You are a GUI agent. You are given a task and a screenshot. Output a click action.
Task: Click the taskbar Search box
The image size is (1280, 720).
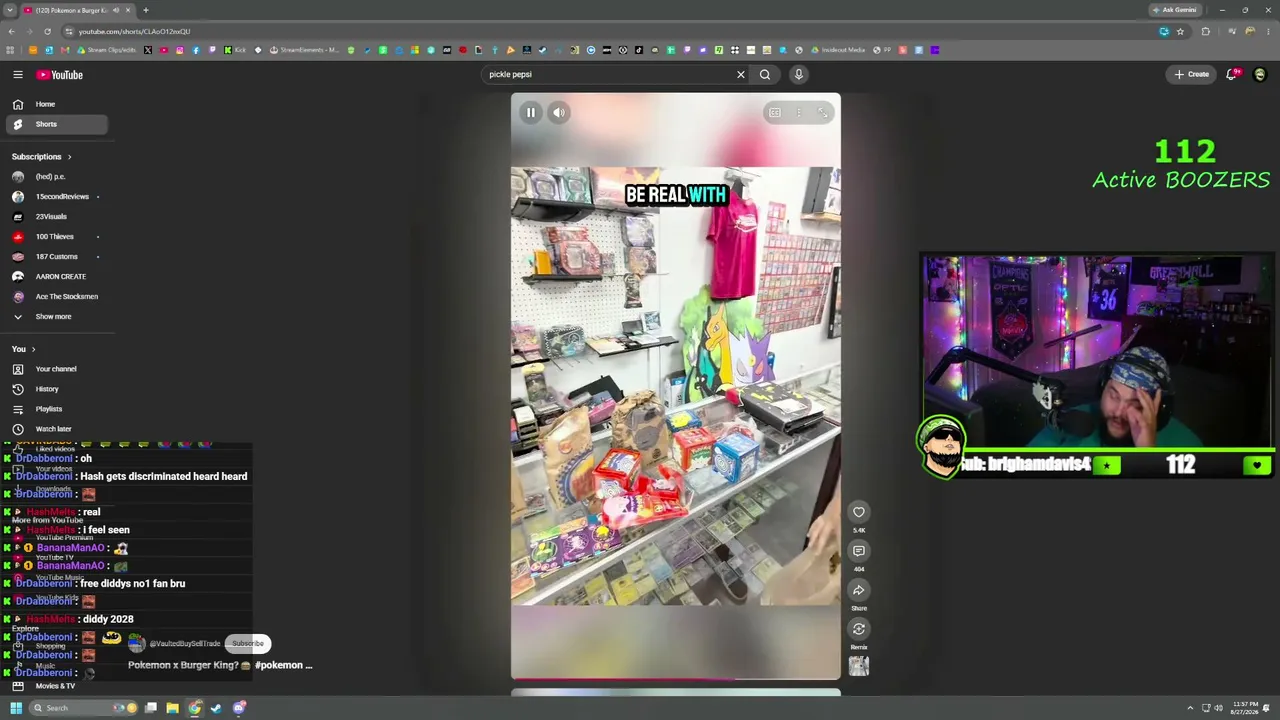click(85, 709)
